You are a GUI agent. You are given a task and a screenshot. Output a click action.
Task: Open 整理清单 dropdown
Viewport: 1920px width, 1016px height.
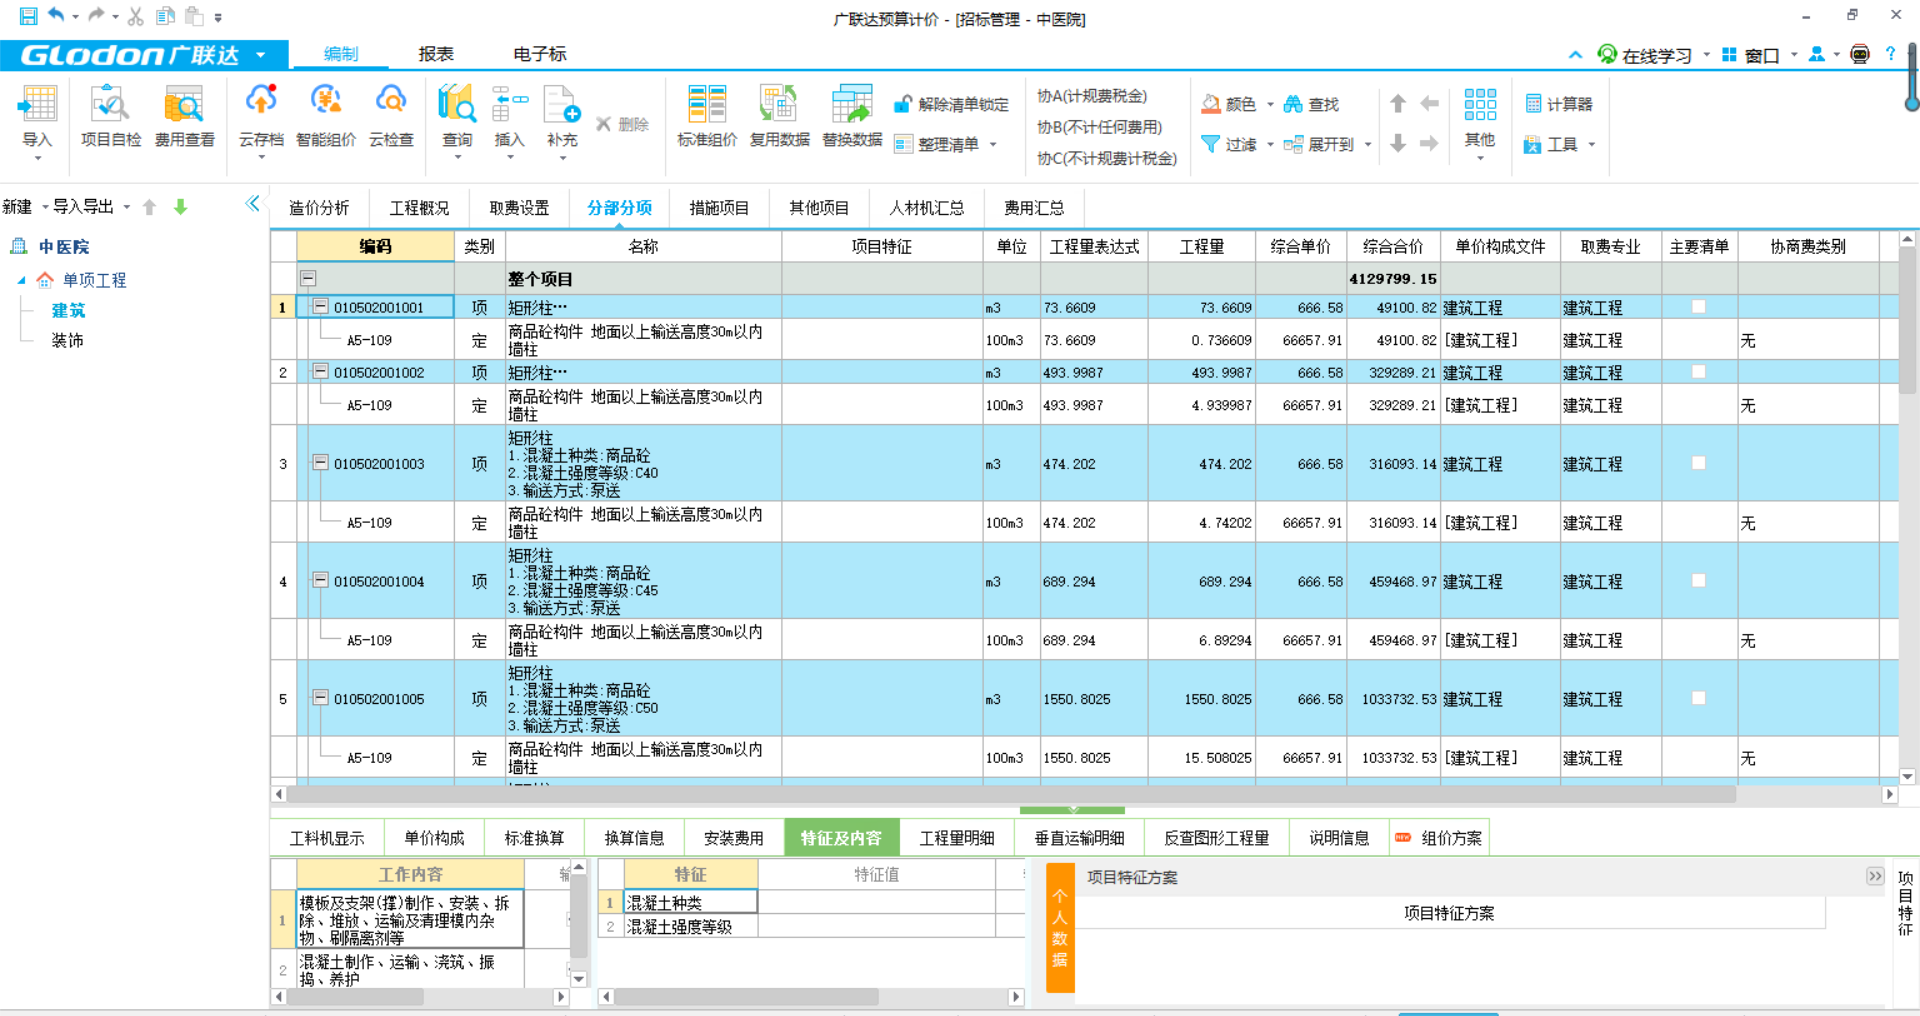tap(993, 145)
